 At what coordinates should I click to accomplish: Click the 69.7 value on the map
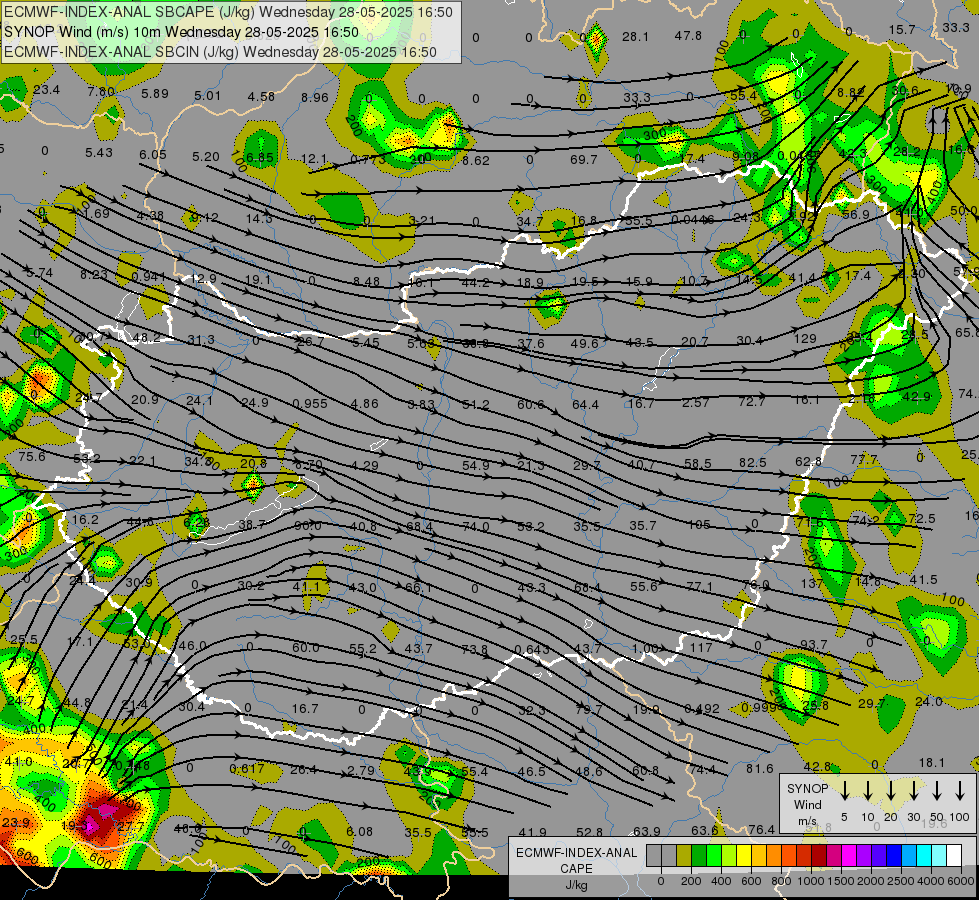584,160
